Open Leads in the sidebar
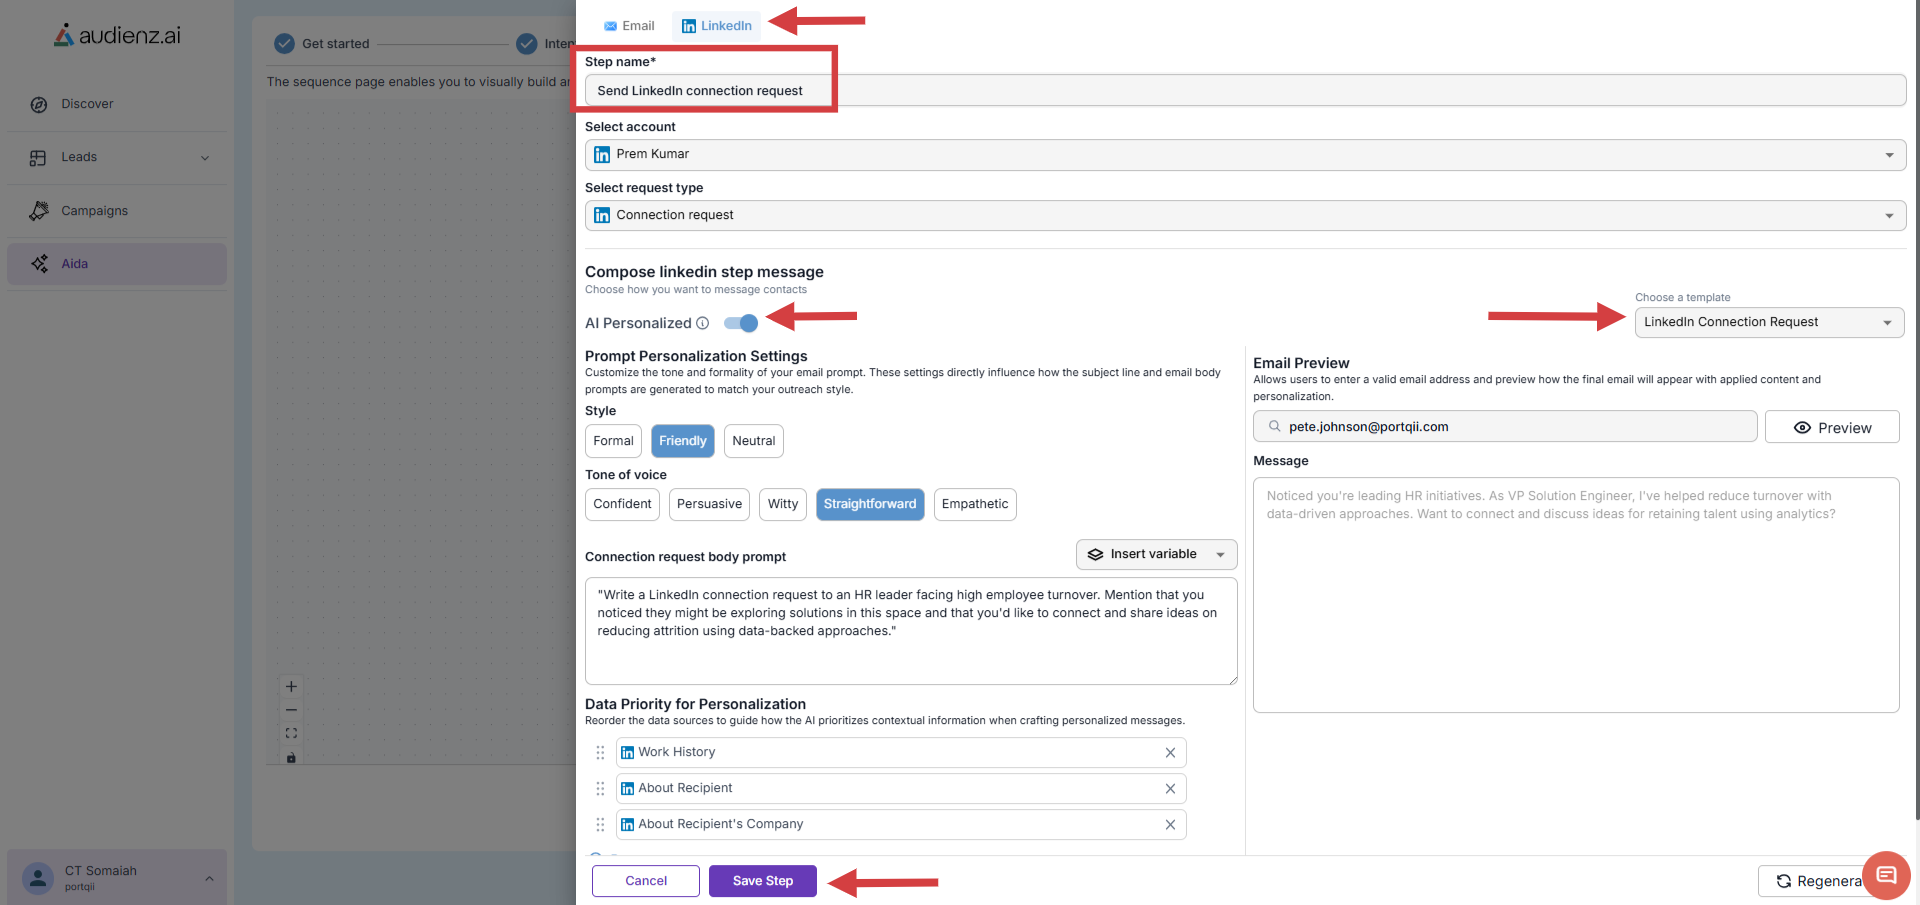Image resolution: width=1920 pixels, height=905 pixels. (117, 158)
